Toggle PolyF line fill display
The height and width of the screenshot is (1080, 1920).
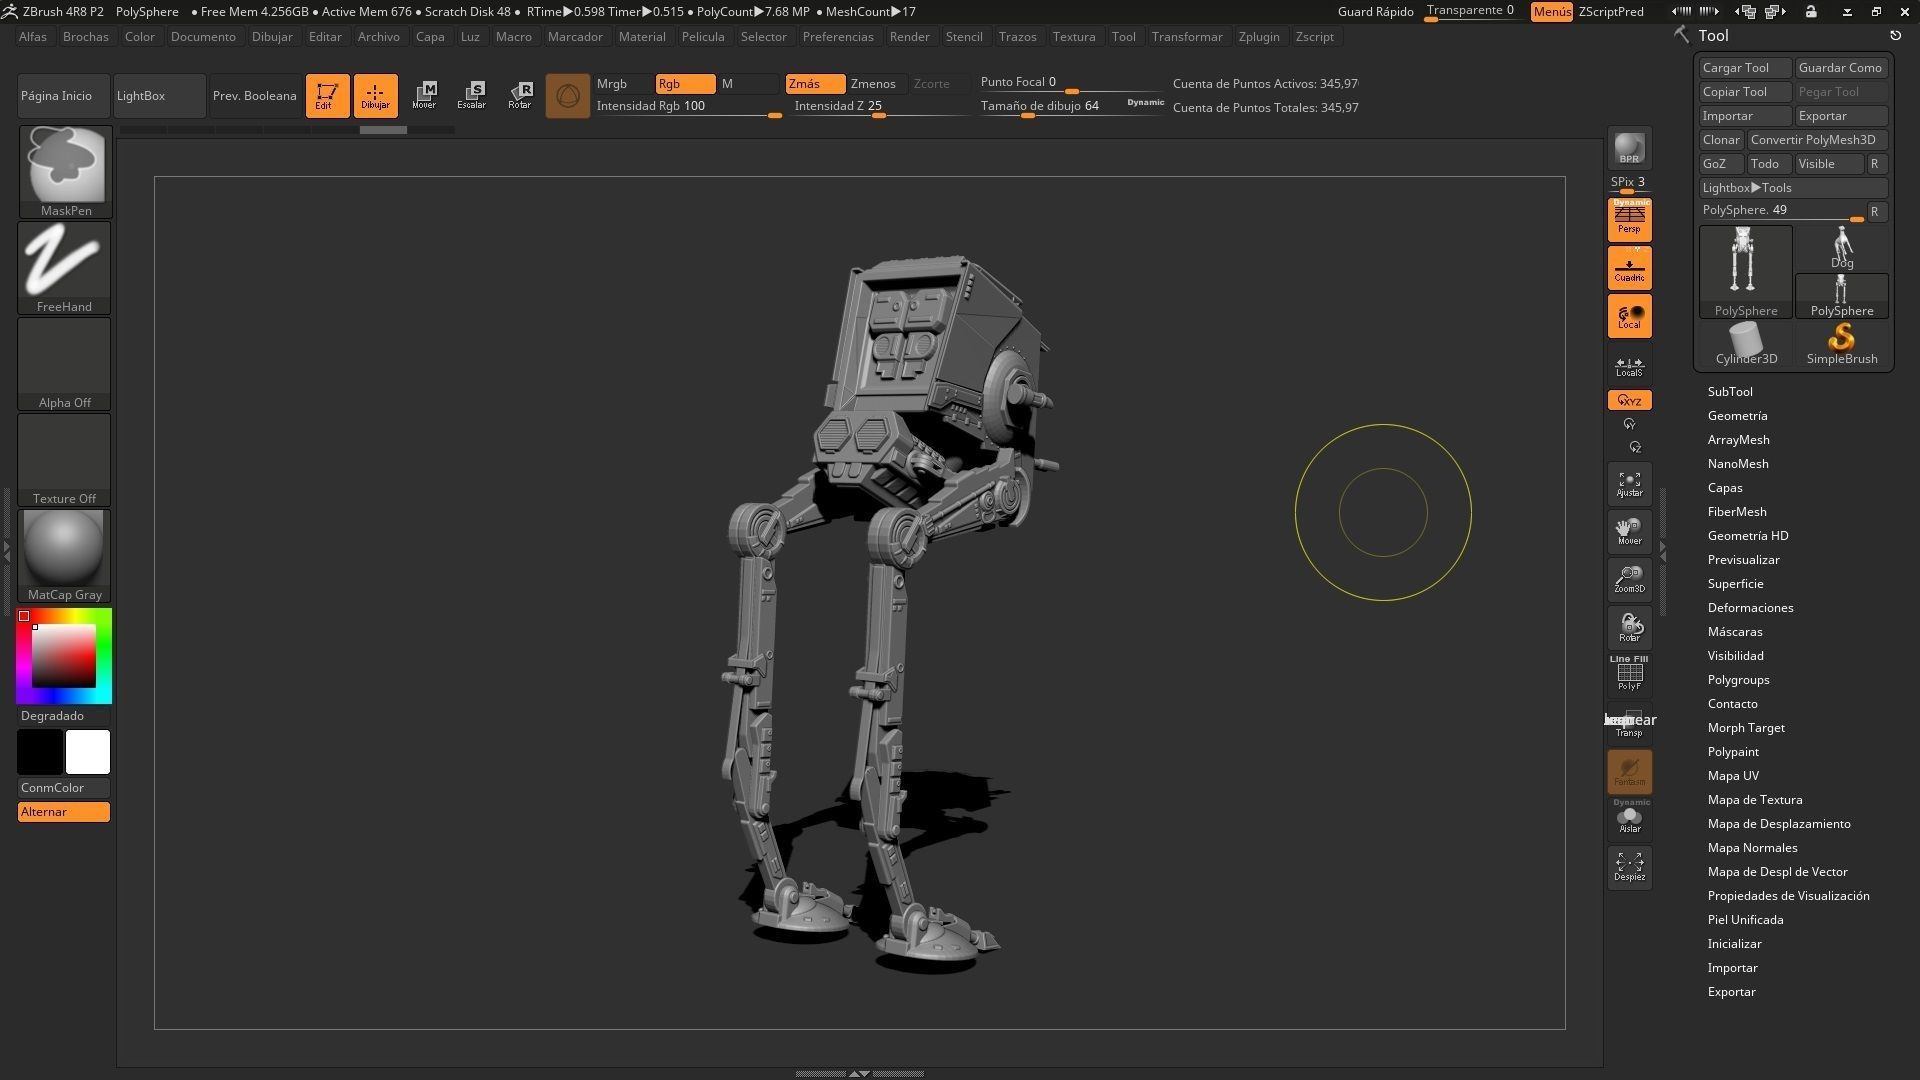1629,674
